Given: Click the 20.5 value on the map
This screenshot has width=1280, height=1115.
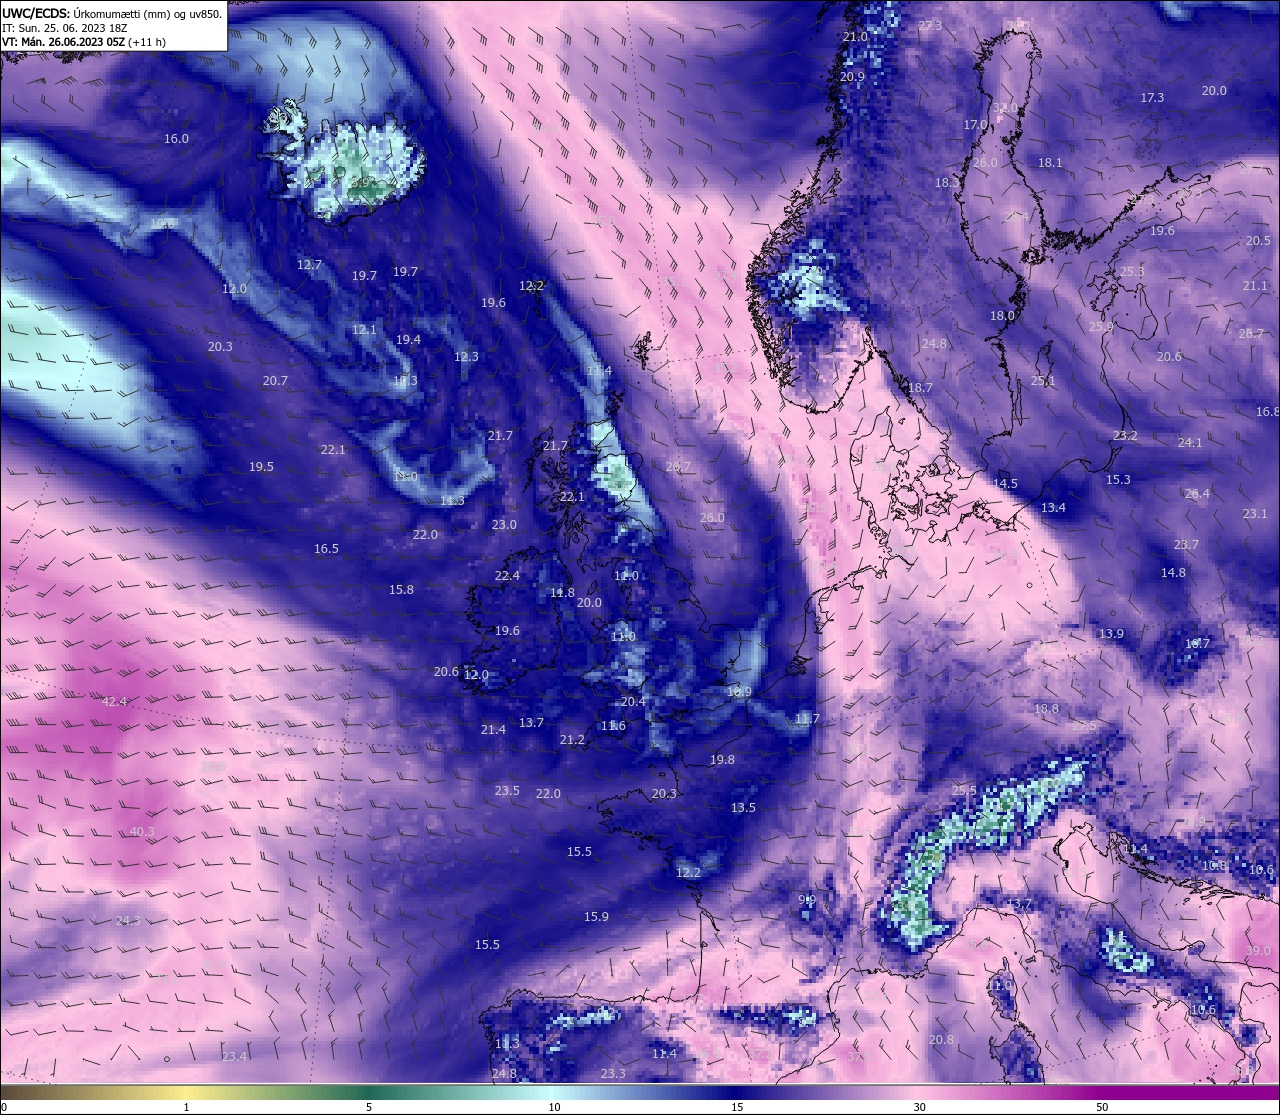Looking at the screenshot, I should (x=1258, y=241).
